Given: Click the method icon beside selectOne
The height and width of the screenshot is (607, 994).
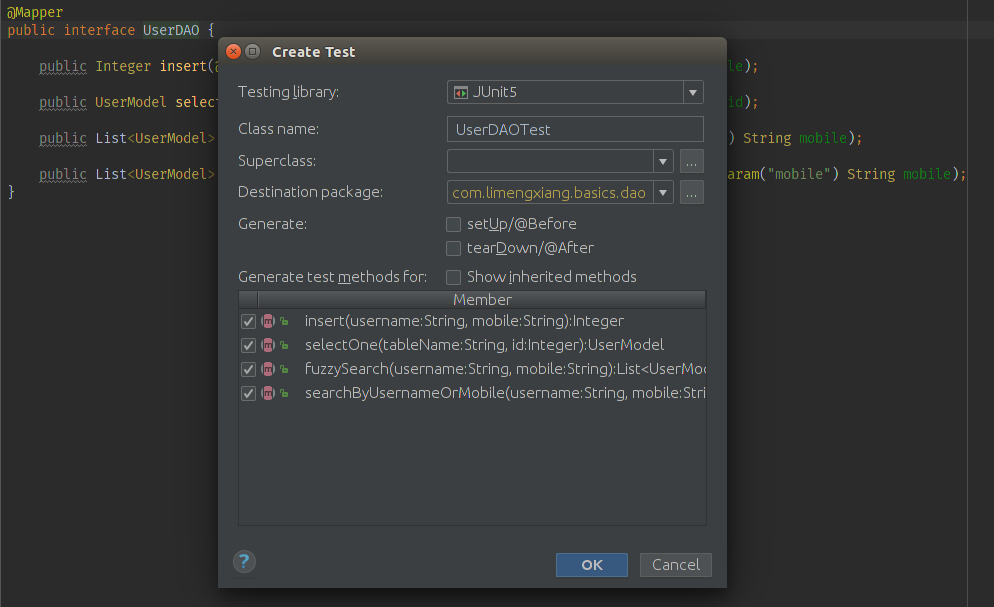Looking at the screenshot, I should pos(268,345).
